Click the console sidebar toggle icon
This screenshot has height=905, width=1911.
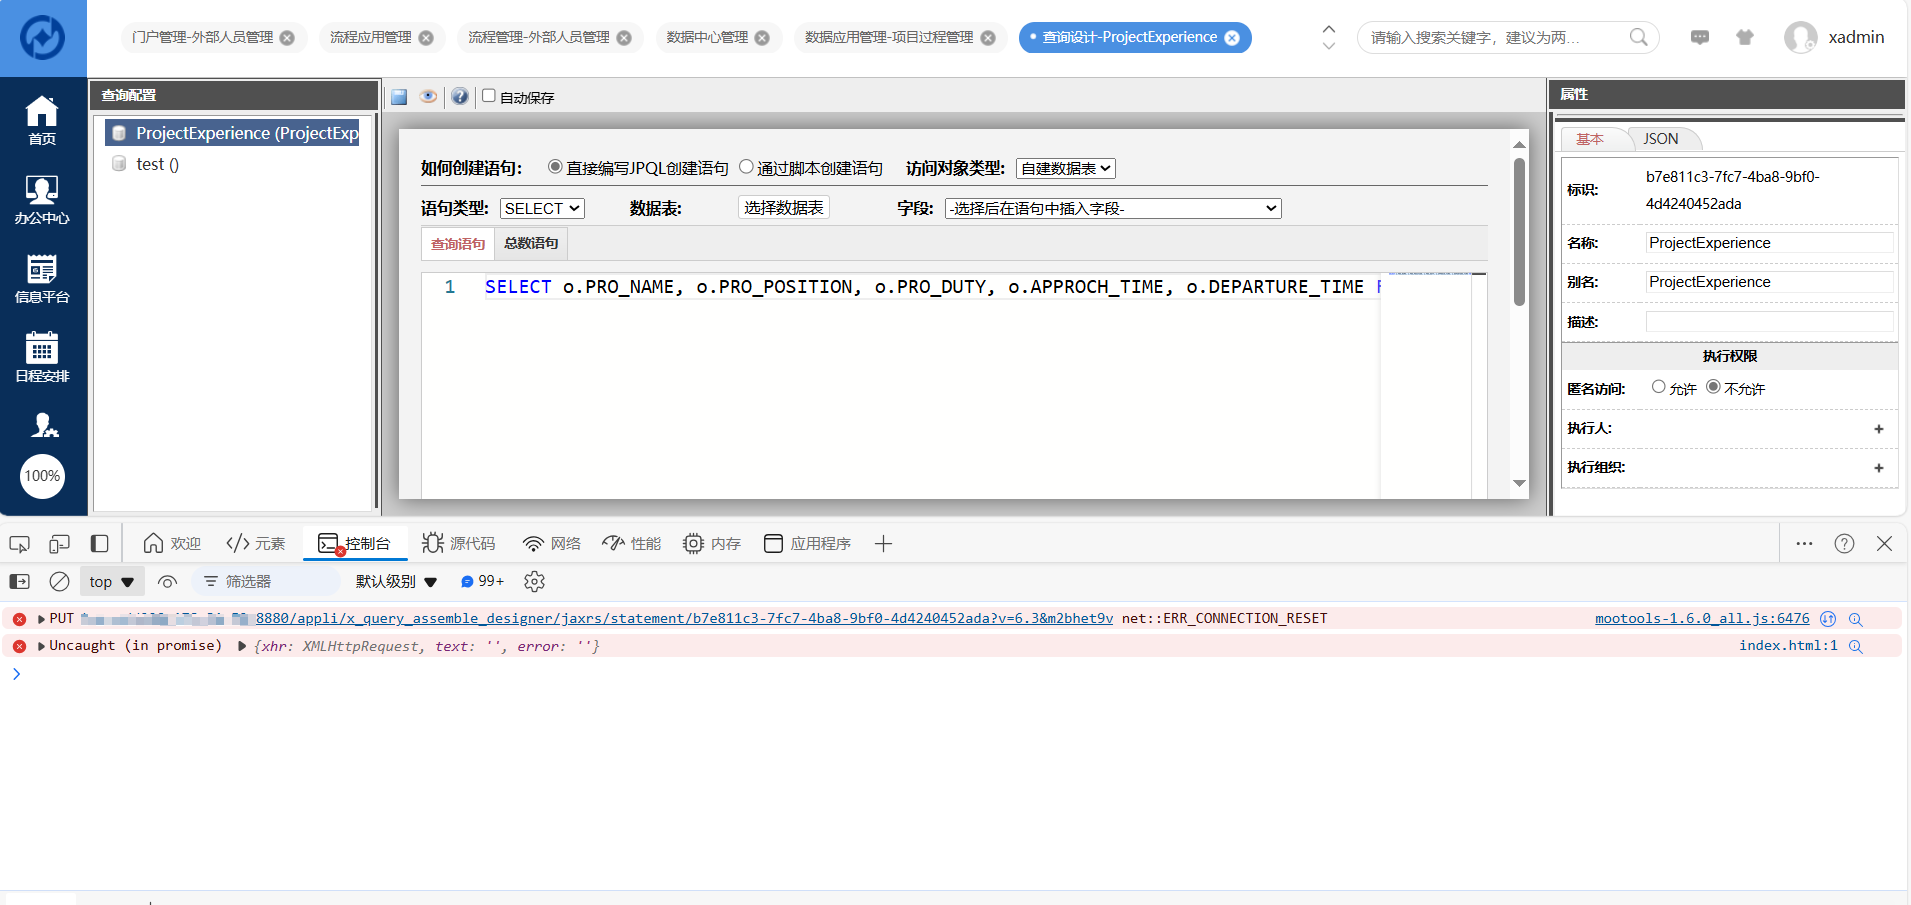point(19,582)
